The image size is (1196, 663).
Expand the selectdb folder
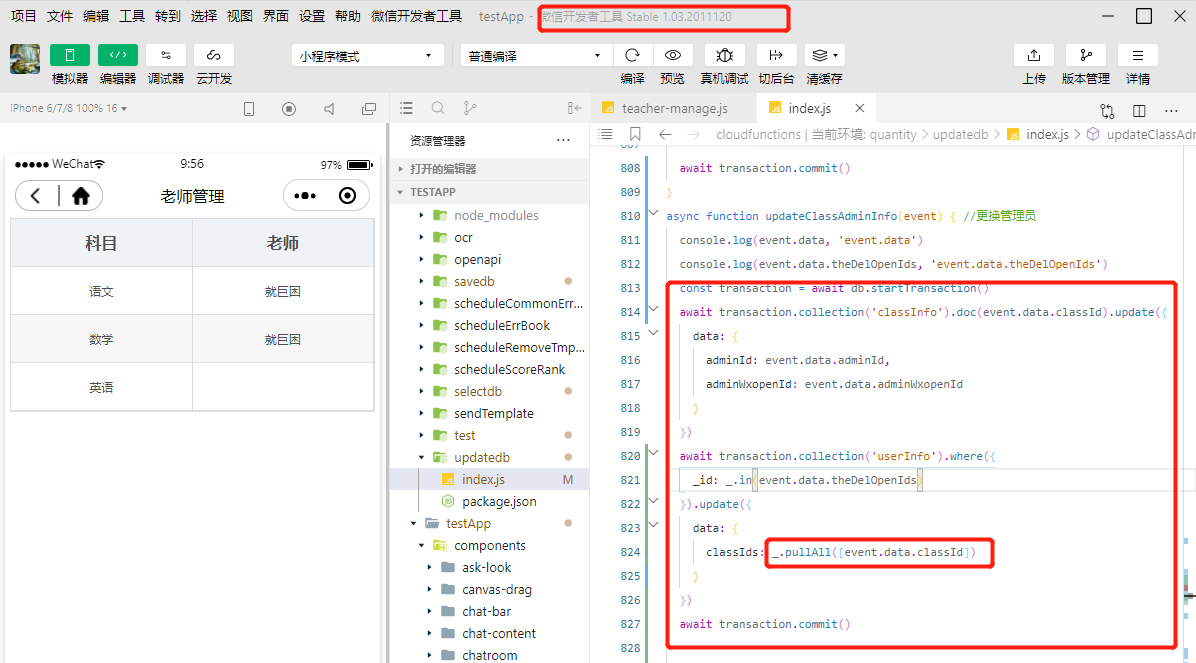point(490,392)
